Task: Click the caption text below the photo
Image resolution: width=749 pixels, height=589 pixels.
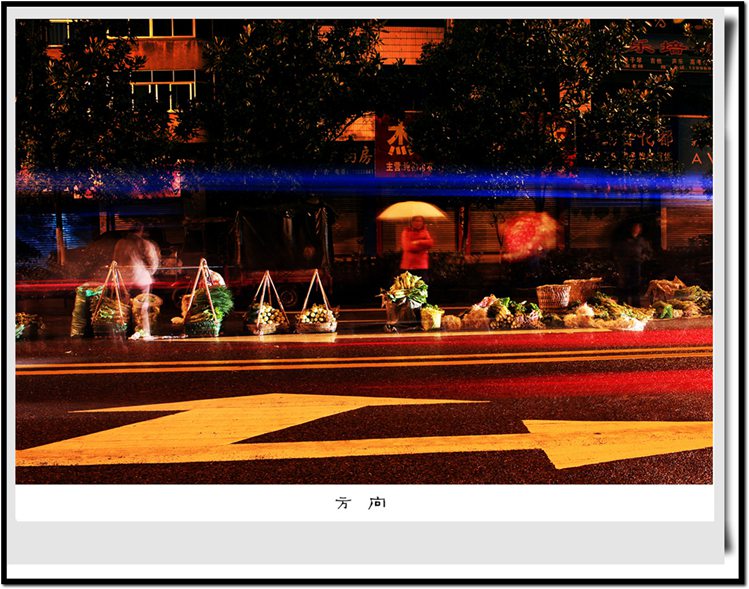Action: click(x=361, y=503)
